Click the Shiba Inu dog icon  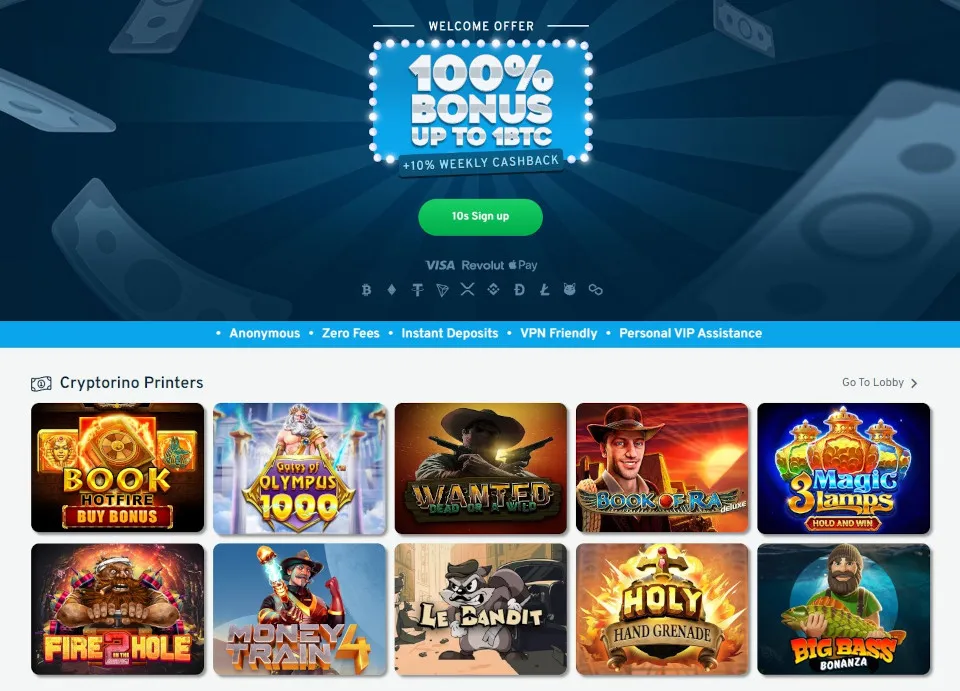[x=569, y=289]
